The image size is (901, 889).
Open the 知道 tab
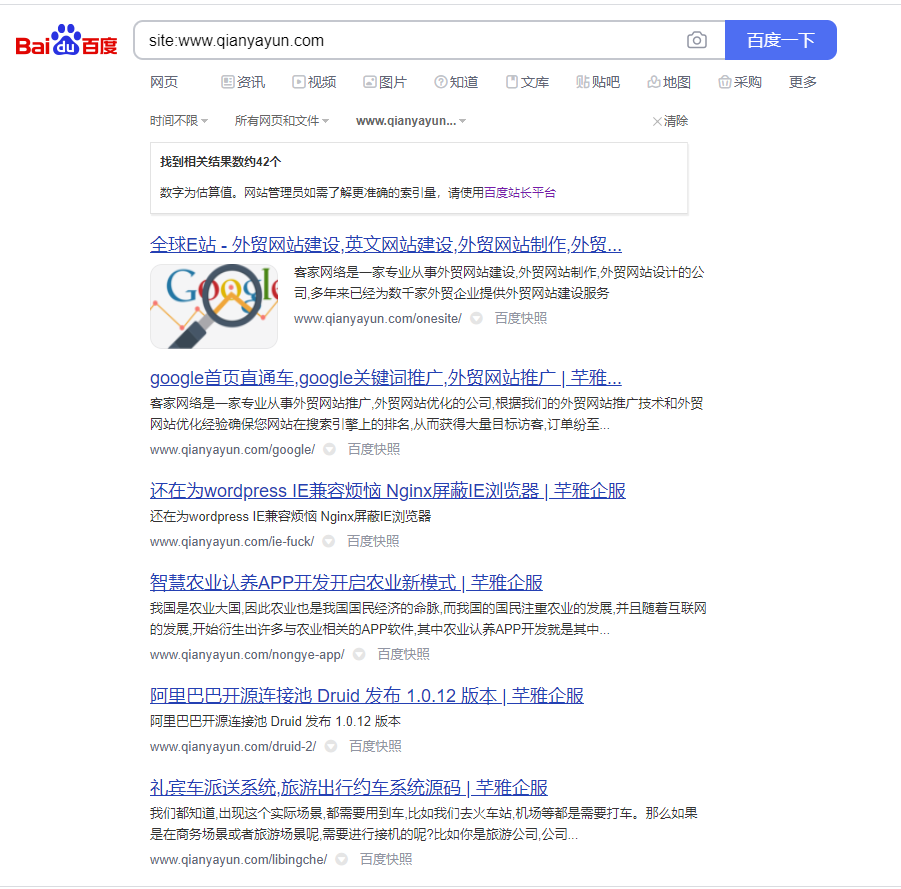[456, 82]
